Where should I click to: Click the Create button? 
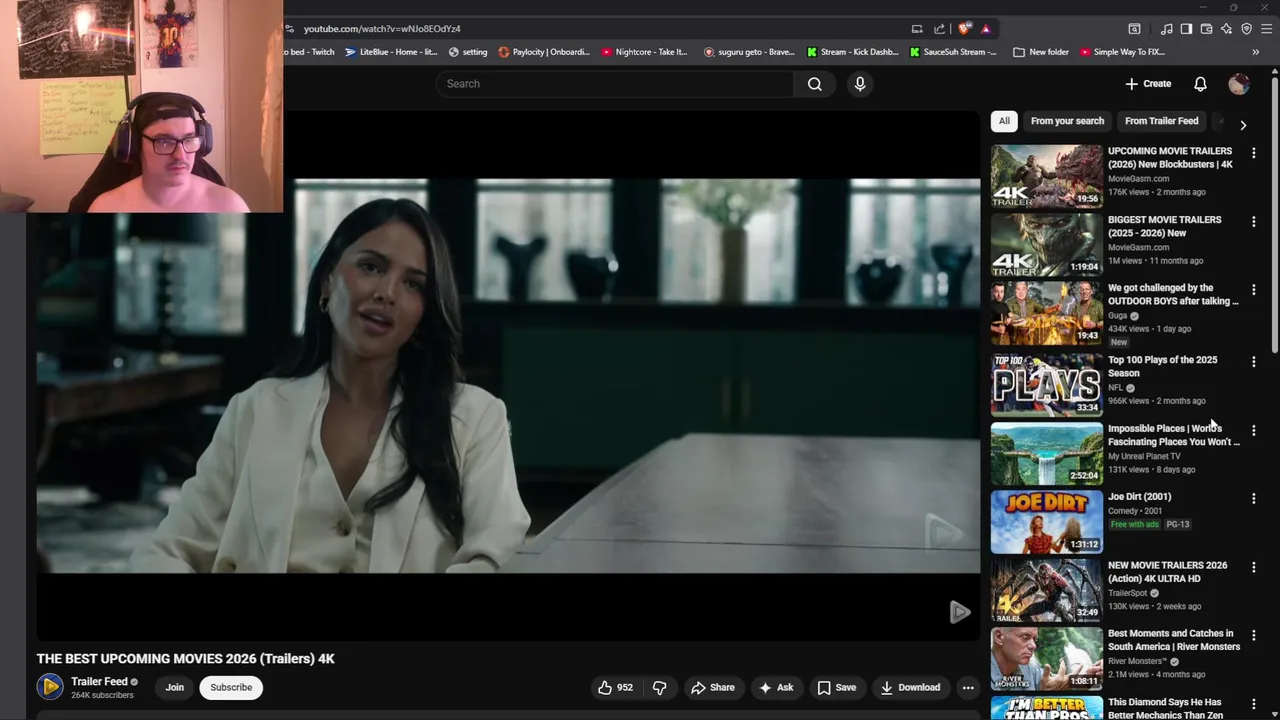[x=1148, y=84]
